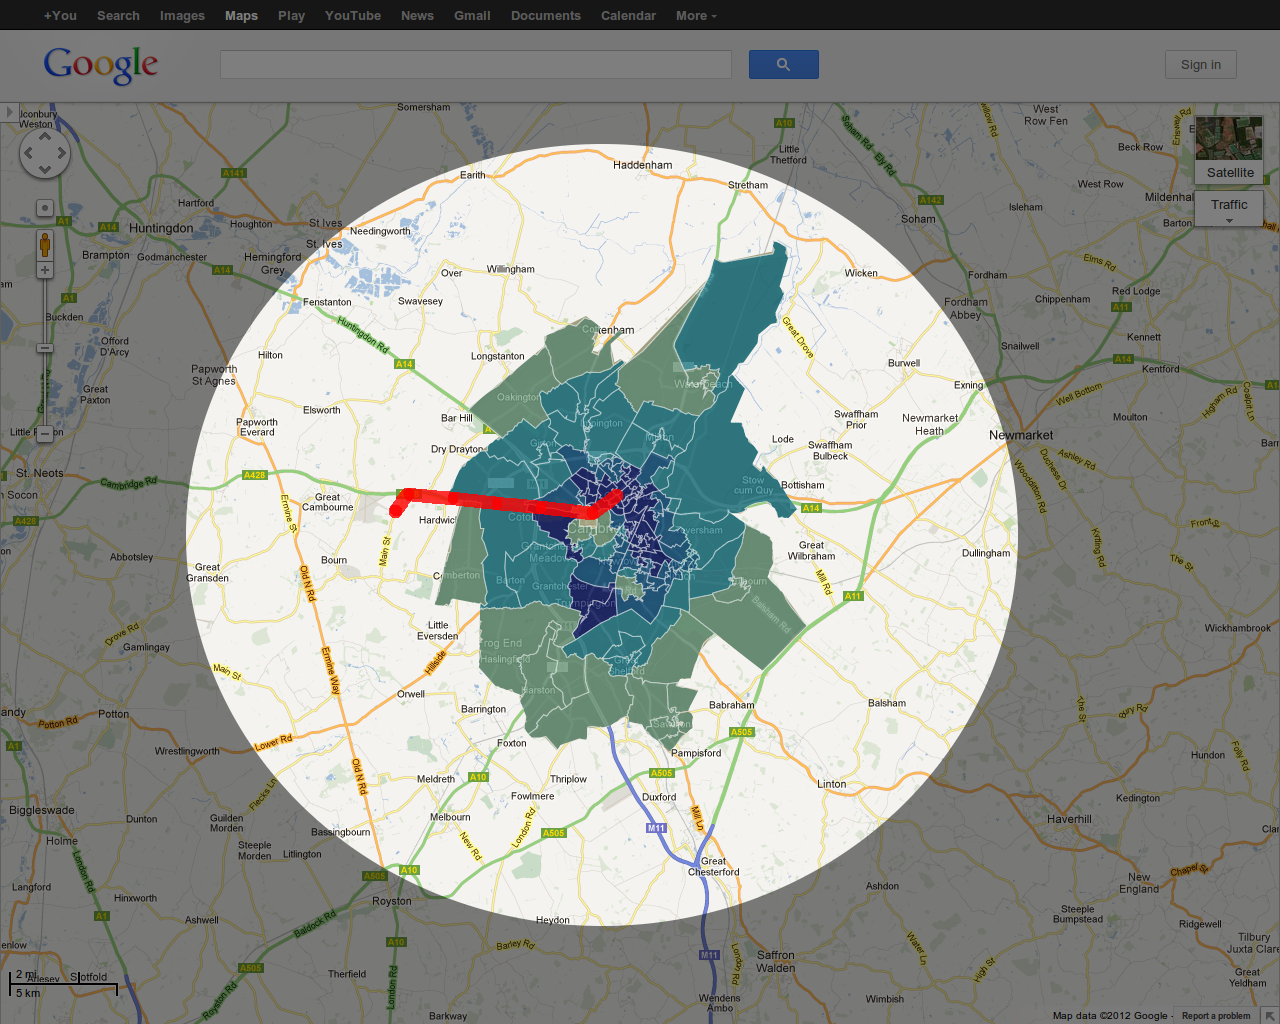Click the Somersham village label
Image resolution: width=1280 pixels, height=1024 pixels.
tap(424, 107)
